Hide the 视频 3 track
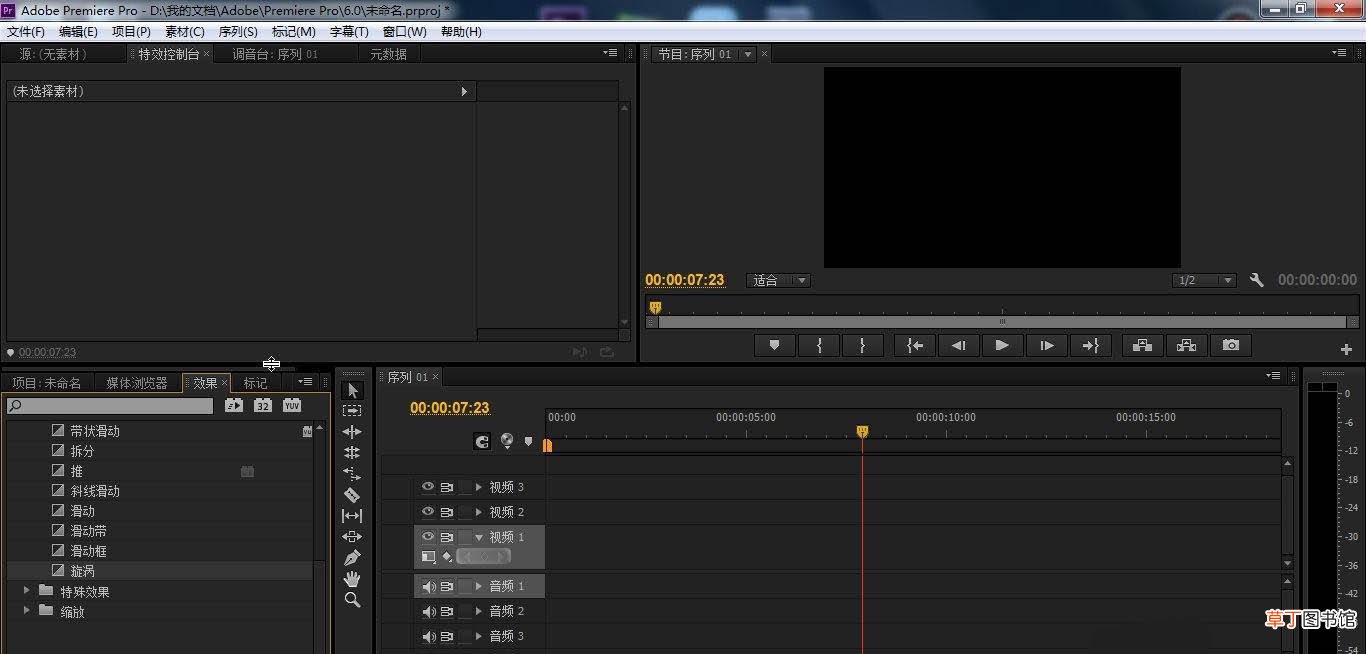This screenshot has width=1366, height=654. 428,487
